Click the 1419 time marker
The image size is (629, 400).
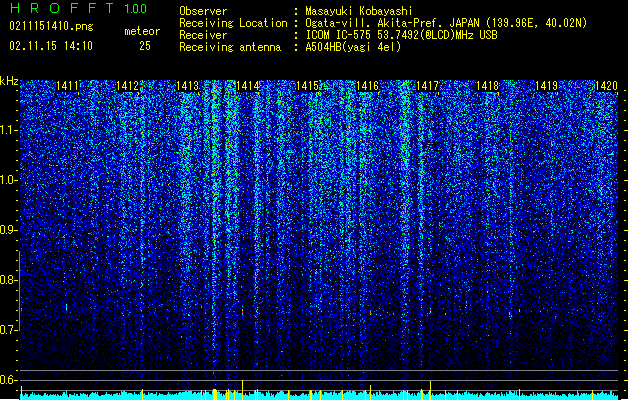(x=547, y=86)
